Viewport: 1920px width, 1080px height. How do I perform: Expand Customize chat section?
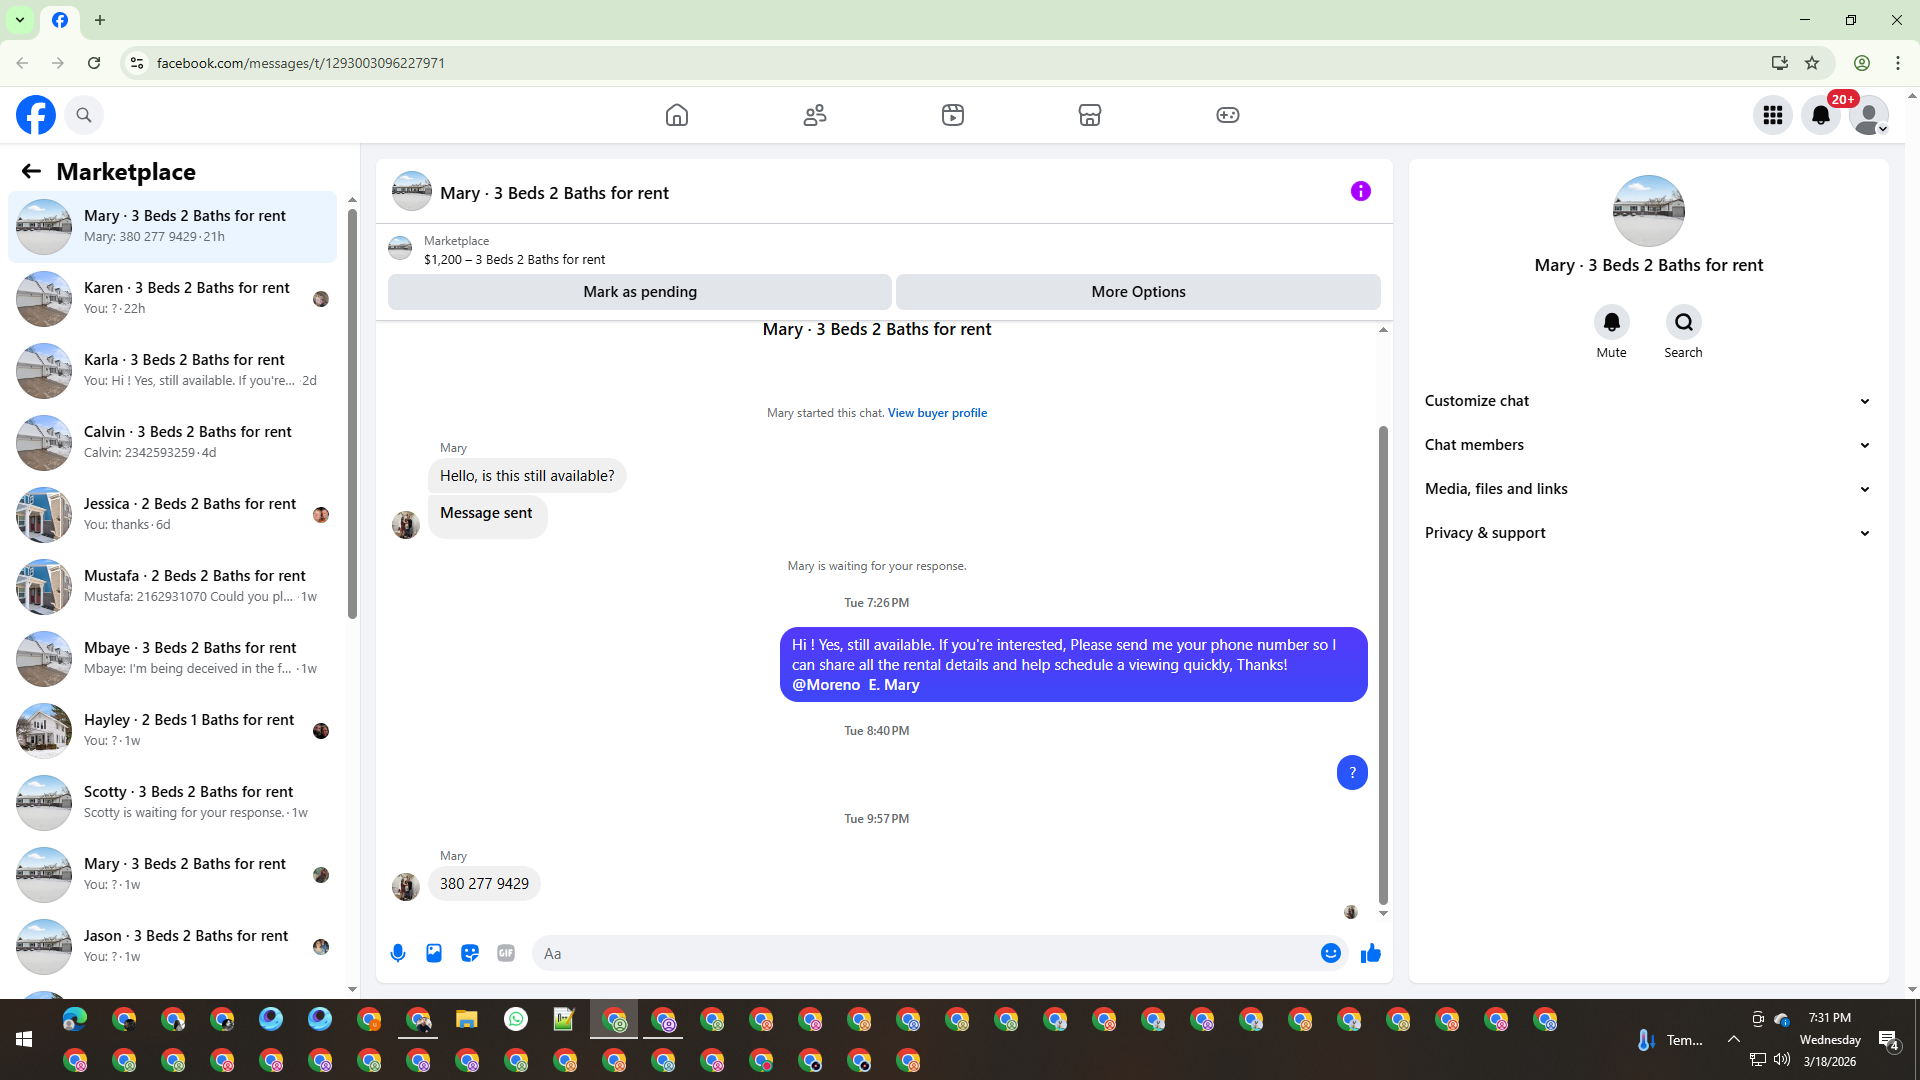click(1648, 401)
